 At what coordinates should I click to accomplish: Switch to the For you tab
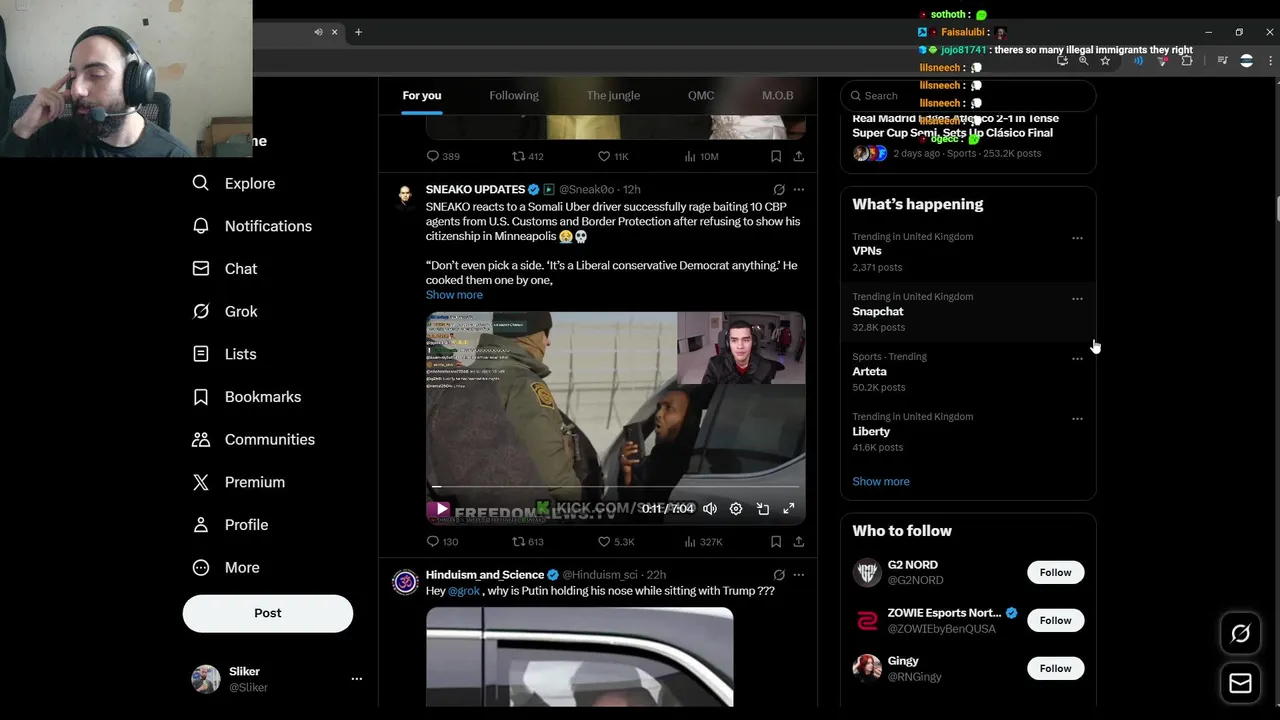422,96
